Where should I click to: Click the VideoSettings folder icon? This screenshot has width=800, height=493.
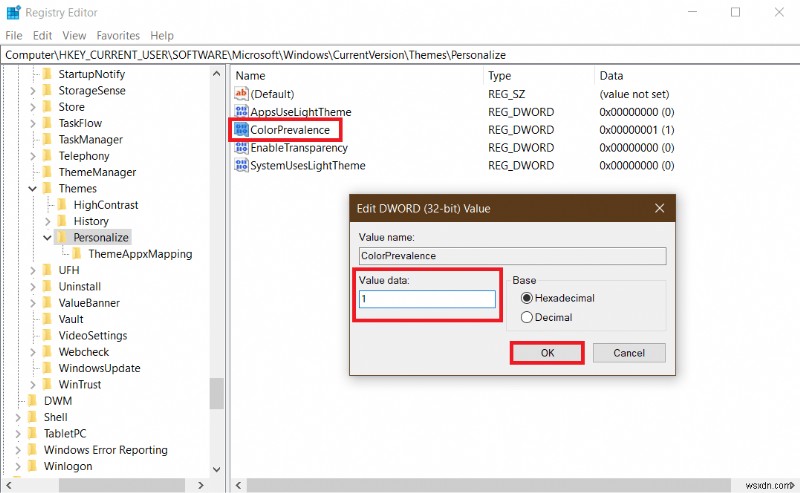(47, 335)
